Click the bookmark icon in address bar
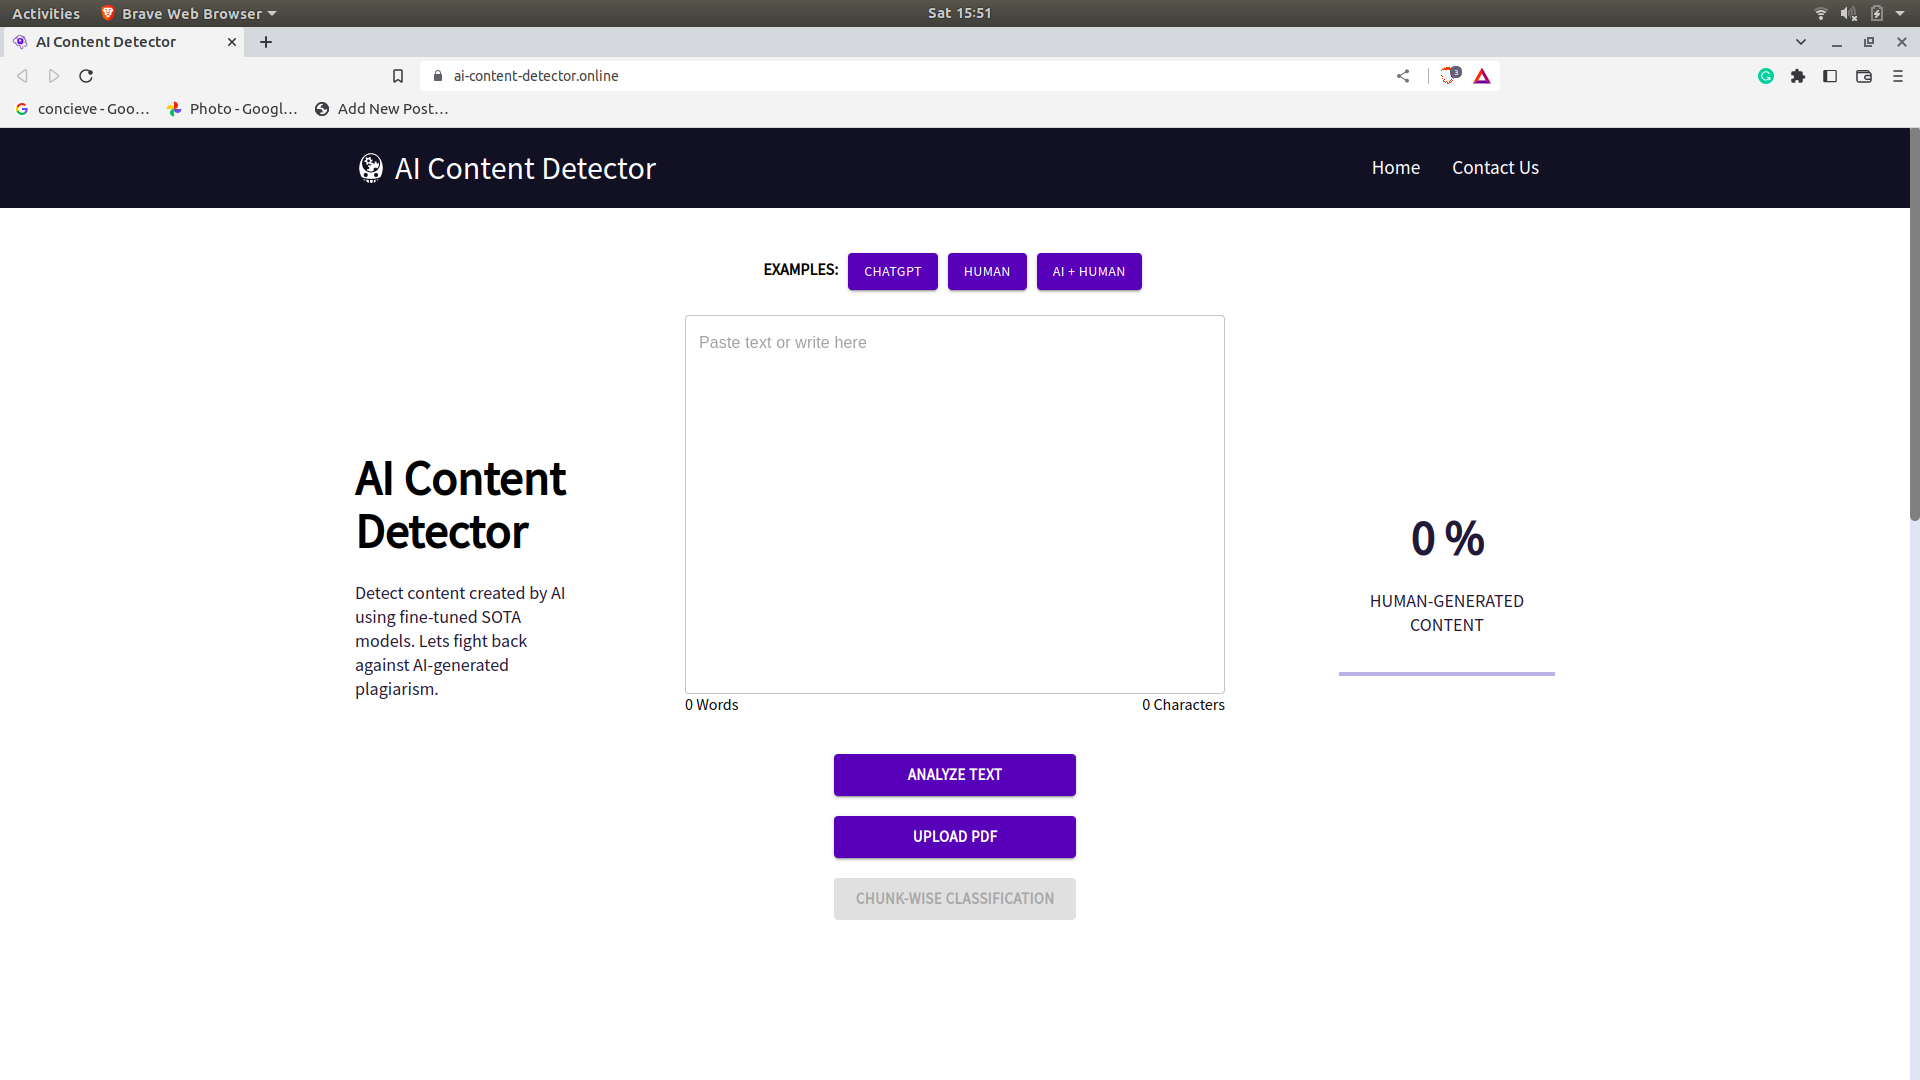 click(x=398, y=75)
